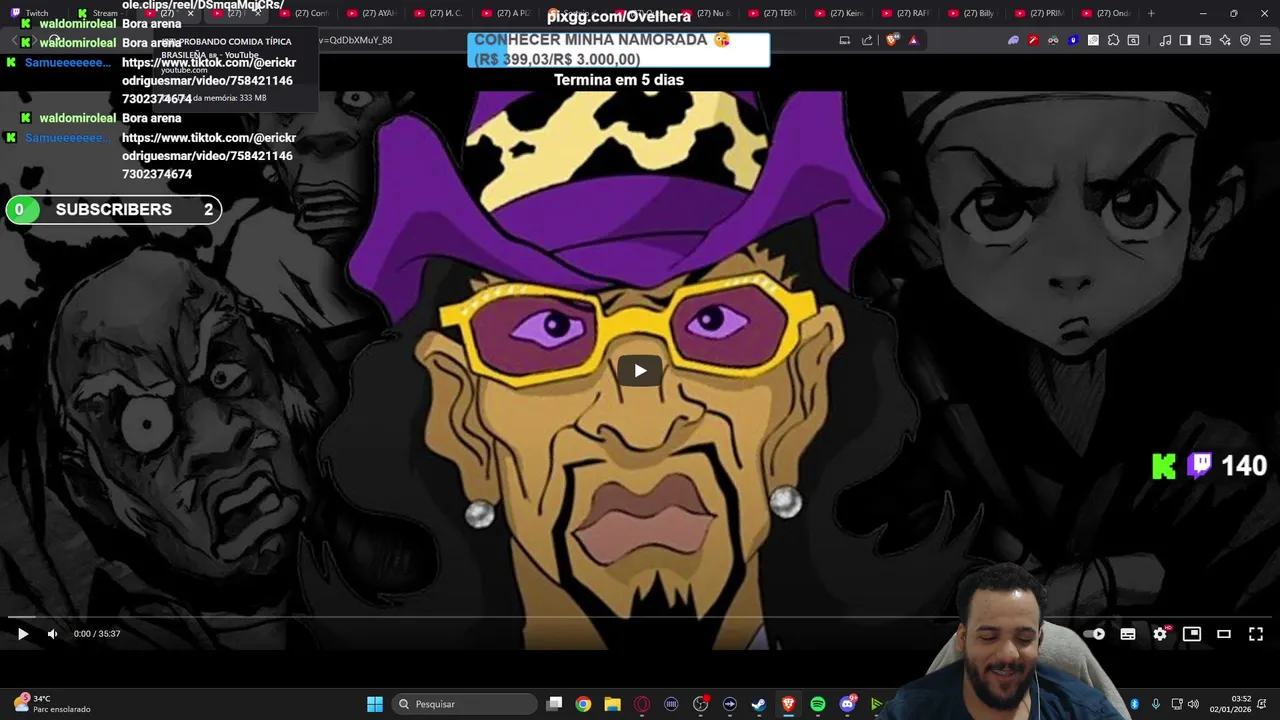Enter fullscreen mode
This screenshot has height=720, width=1280.
point(1256,633)
